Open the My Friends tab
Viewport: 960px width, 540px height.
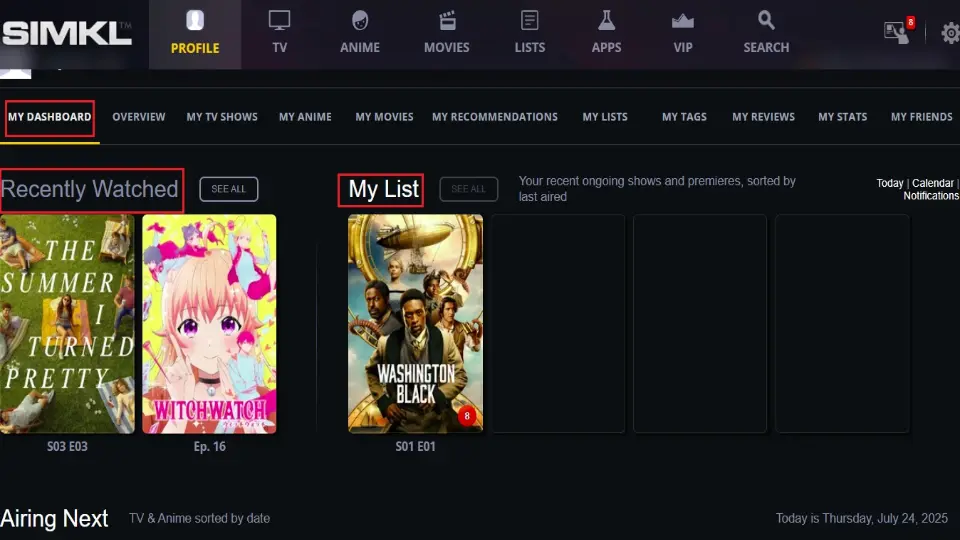click(x=921, y=117)
